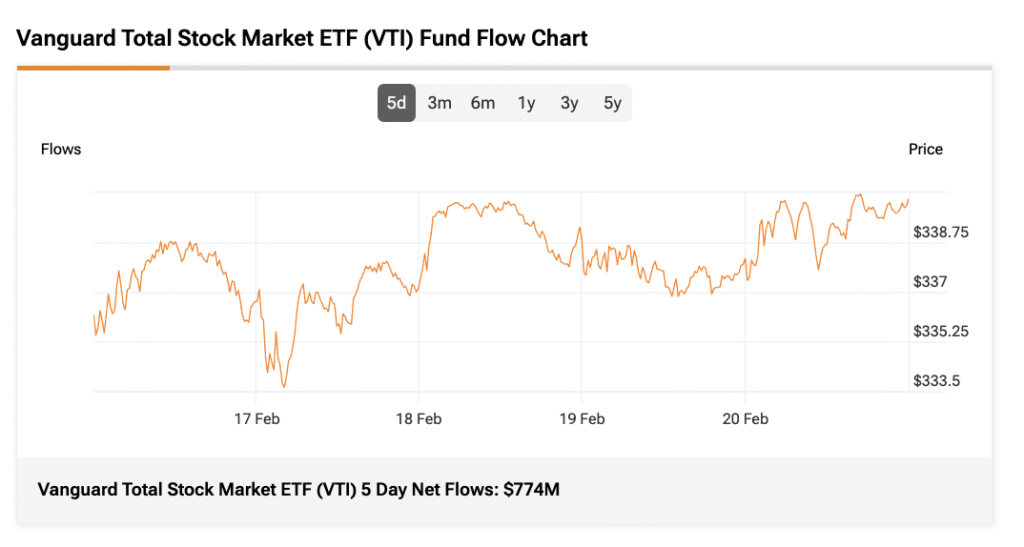This screenshot has width=1024, height=547.
Task: Click the $335.25 price tick label
Action: tap(941, 331)
